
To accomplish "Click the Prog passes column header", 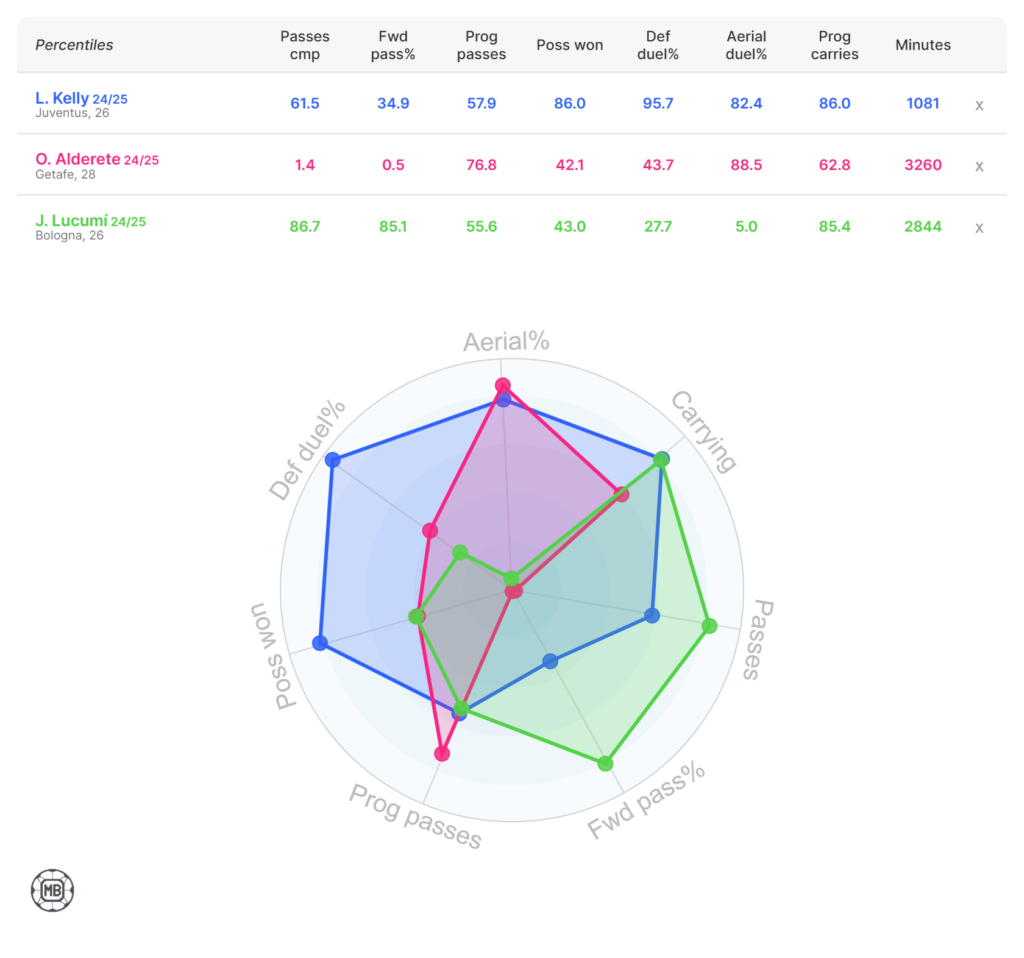I will pos(481,45).
